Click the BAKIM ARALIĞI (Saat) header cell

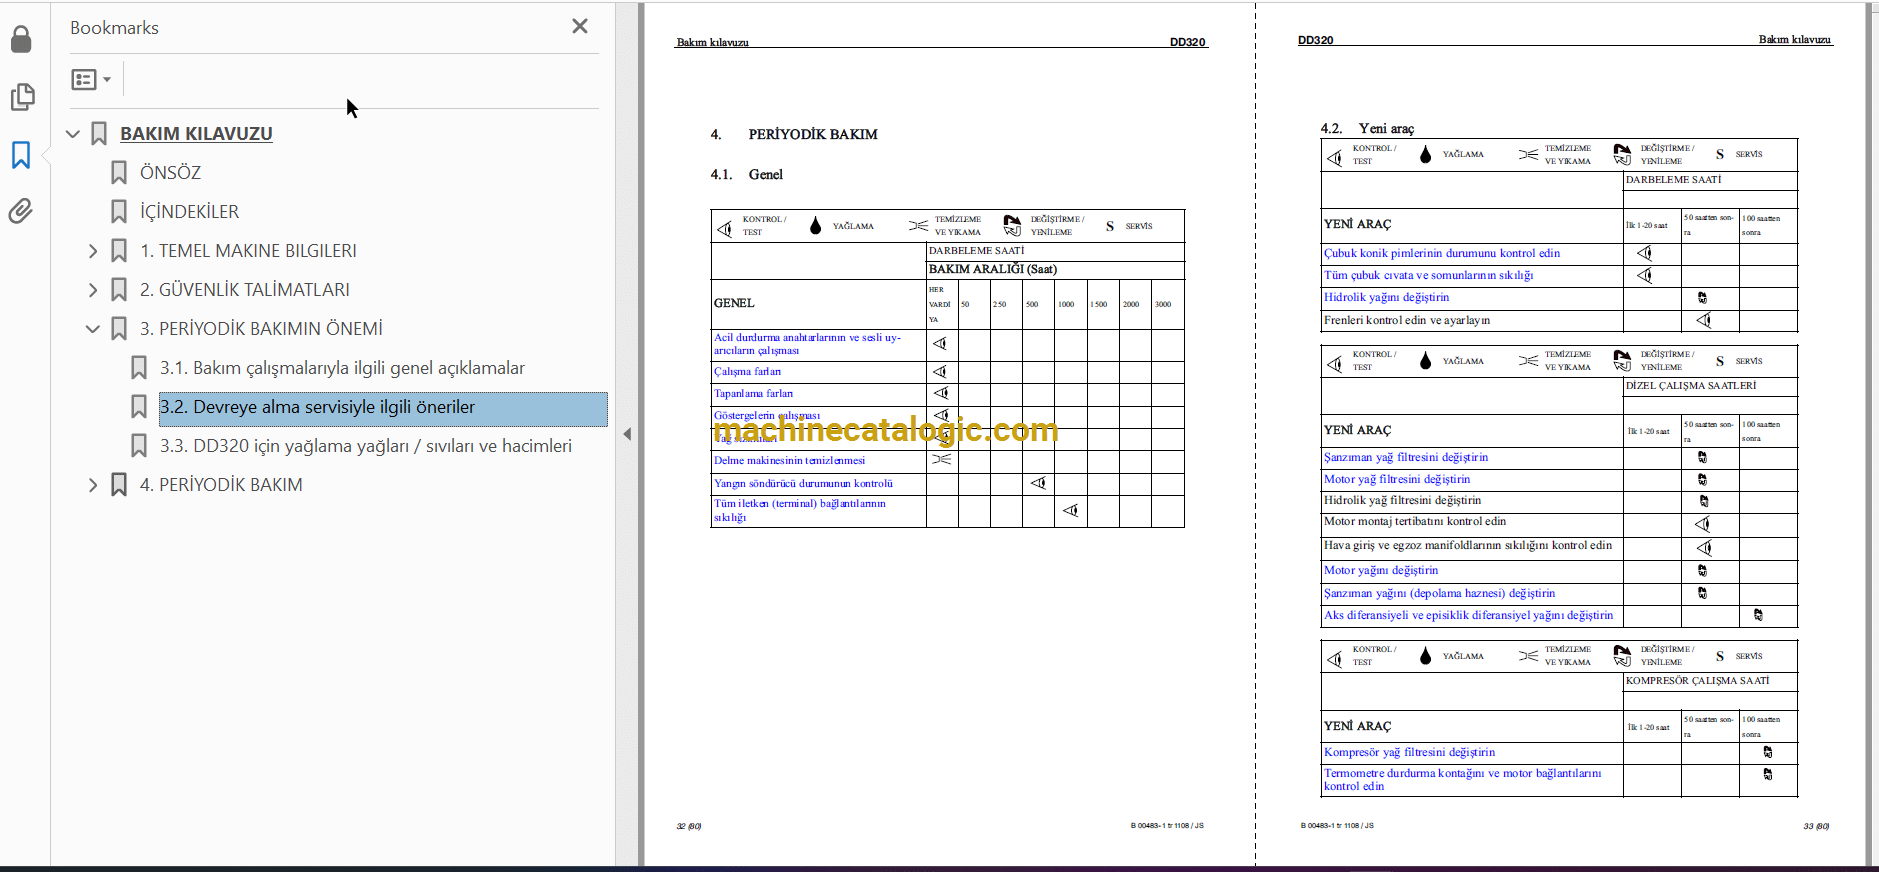coord(992,270)
